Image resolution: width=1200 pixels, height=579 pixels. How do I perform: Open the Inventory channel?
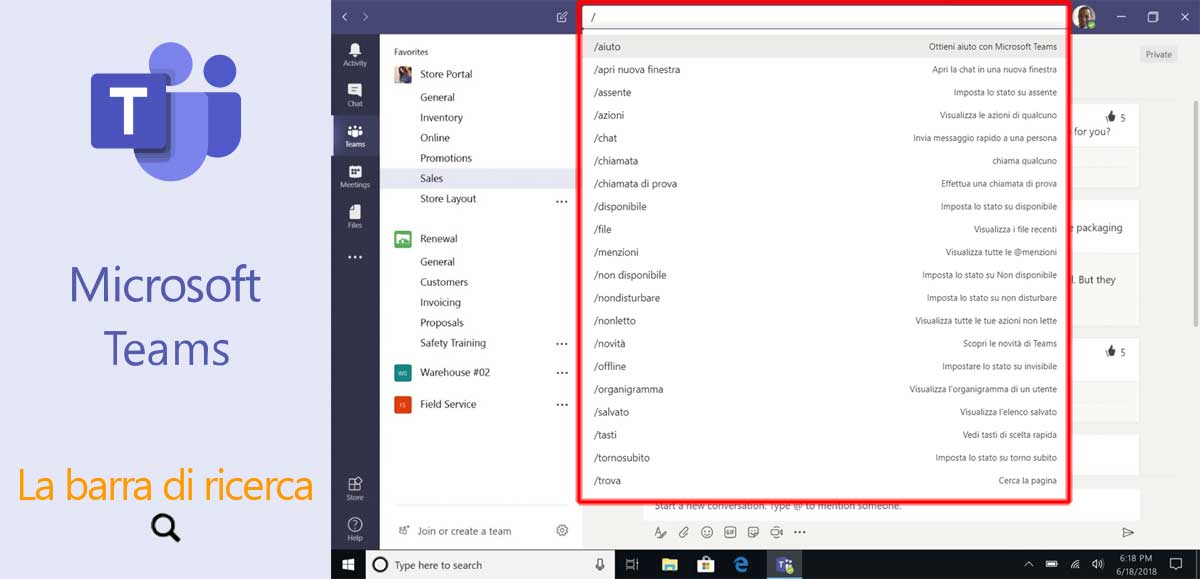[x=441, y=118]
